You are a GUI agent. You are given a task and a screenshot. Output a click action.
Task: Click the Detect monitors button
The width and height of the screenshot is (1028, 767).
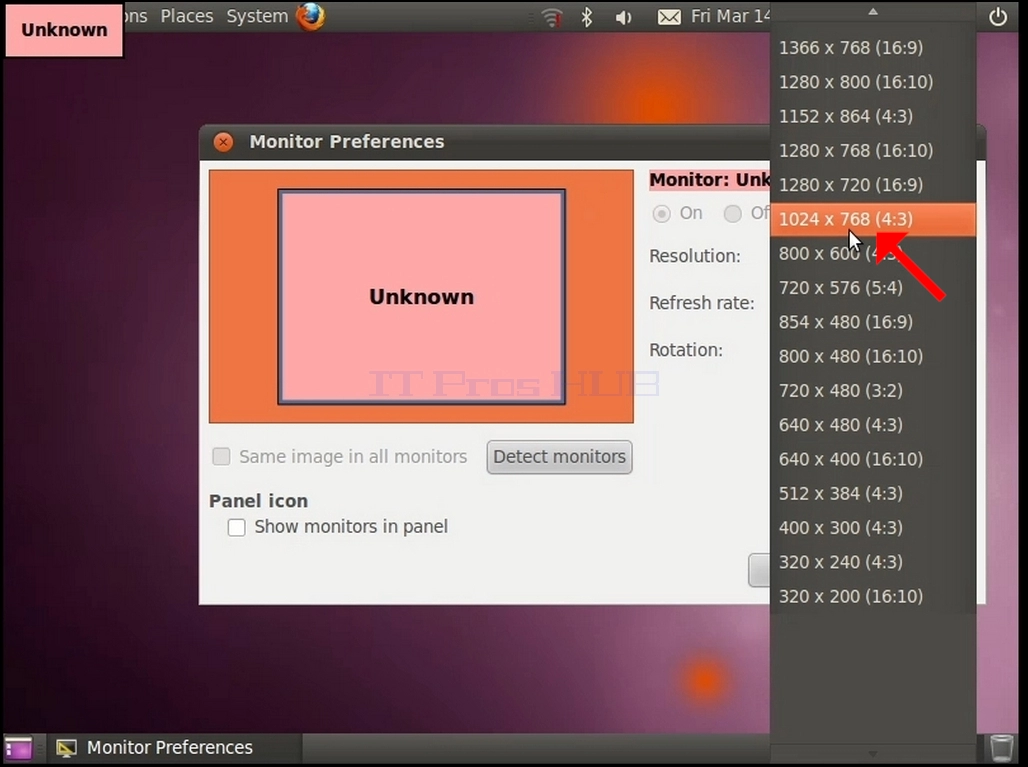tap(559, 457)
